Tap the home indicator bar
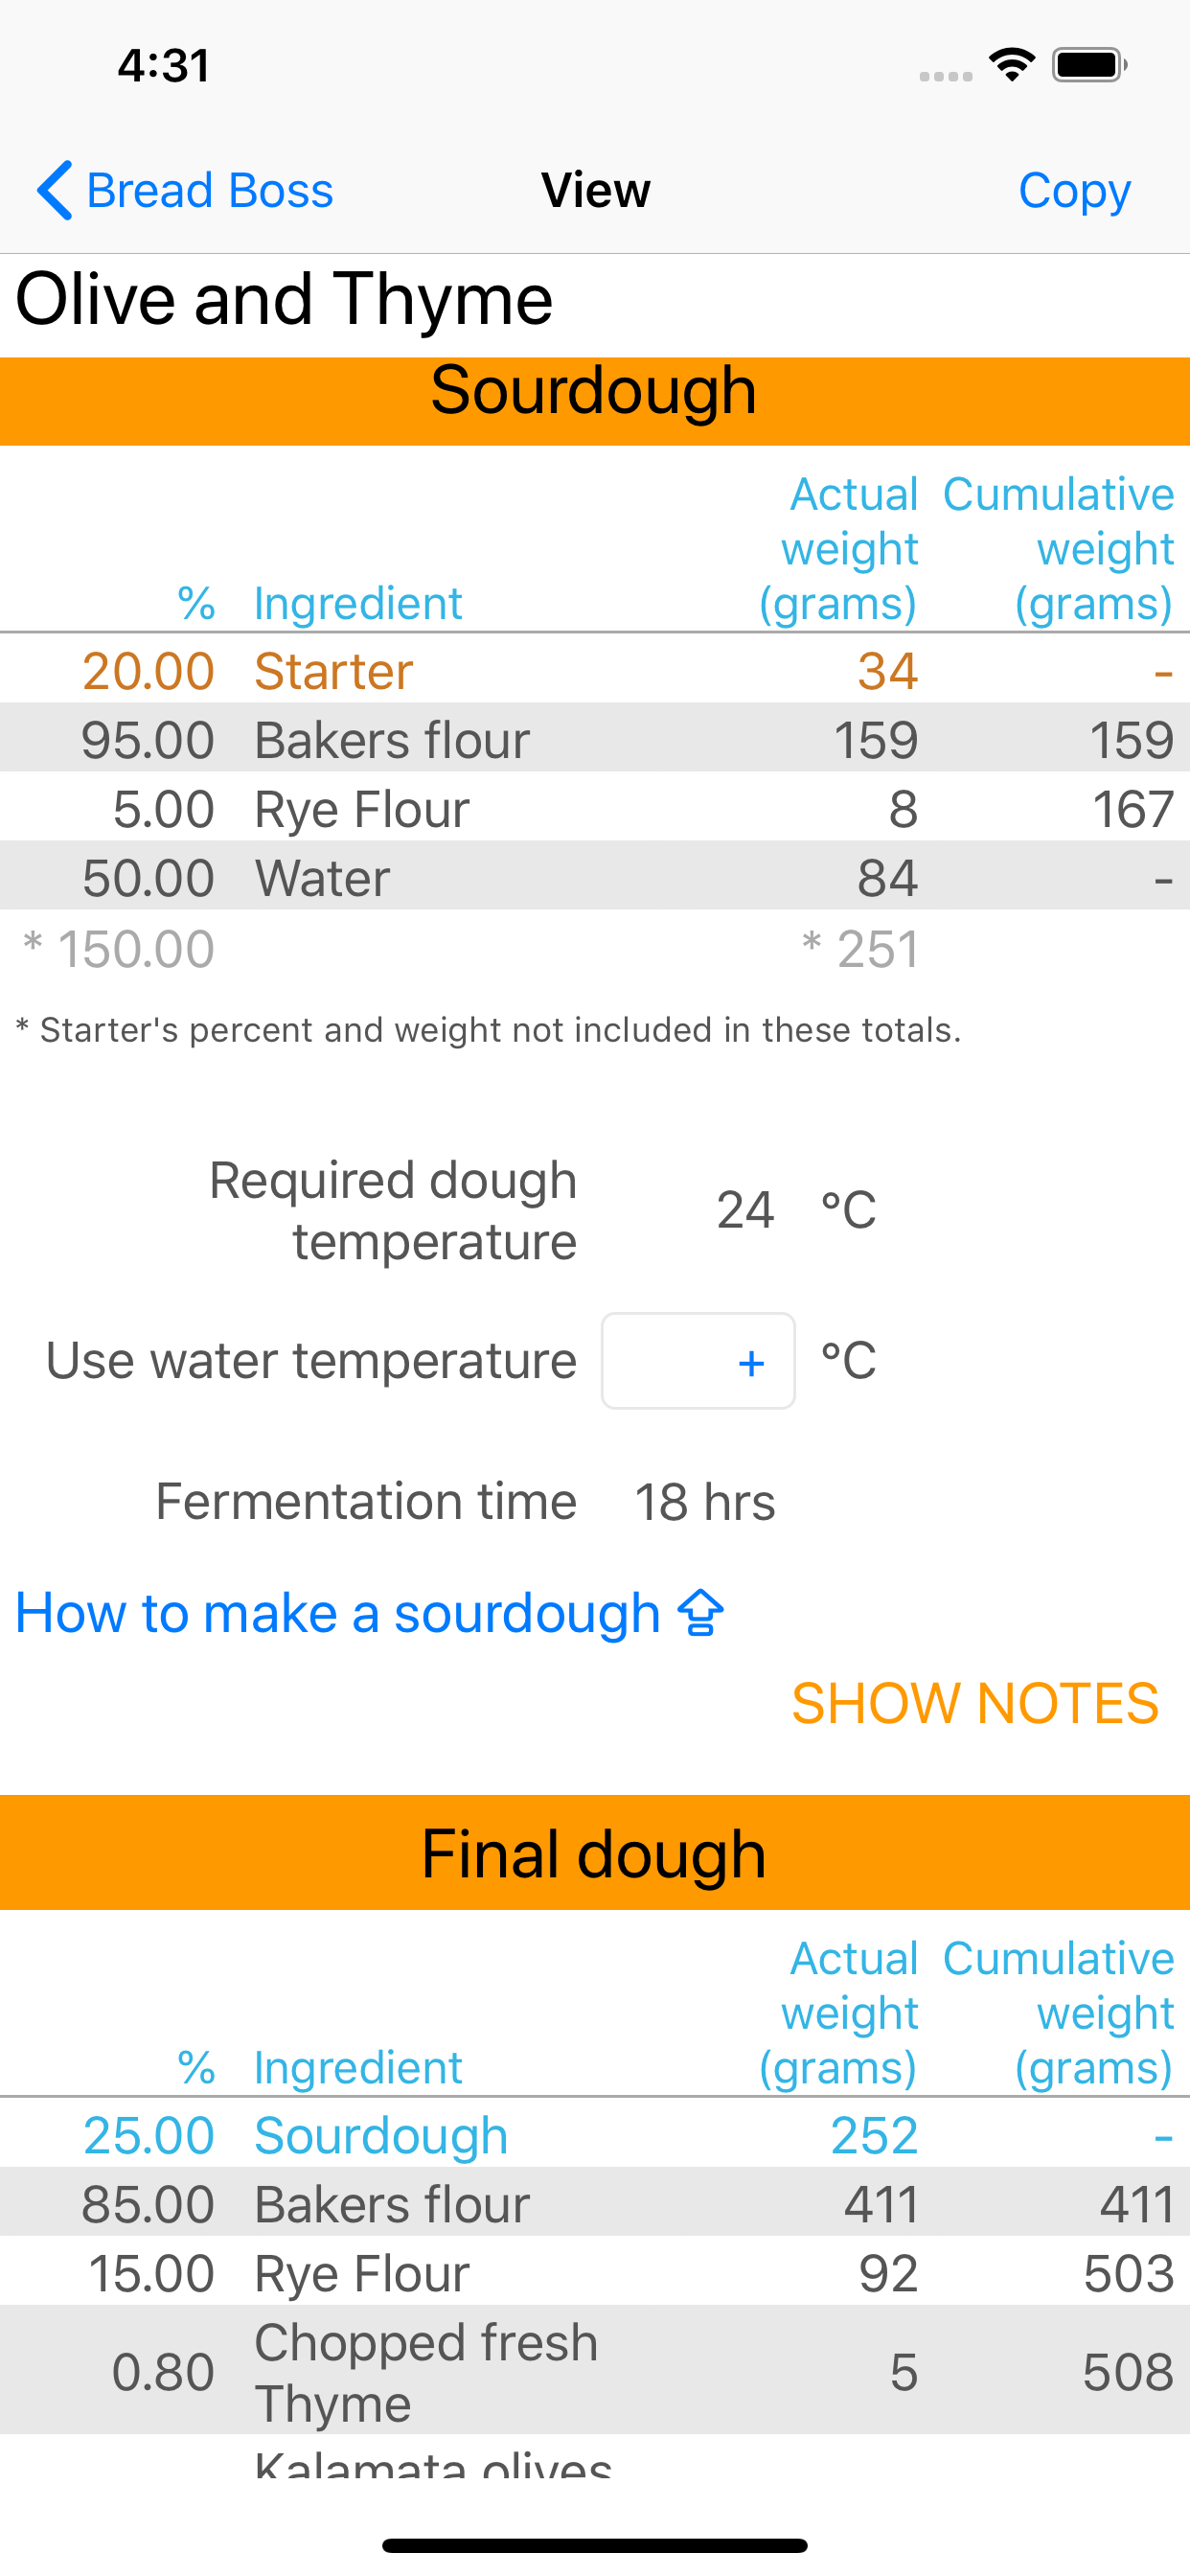The image size is (1190, 2576). pyautogui.click(x=594, y=2545)
